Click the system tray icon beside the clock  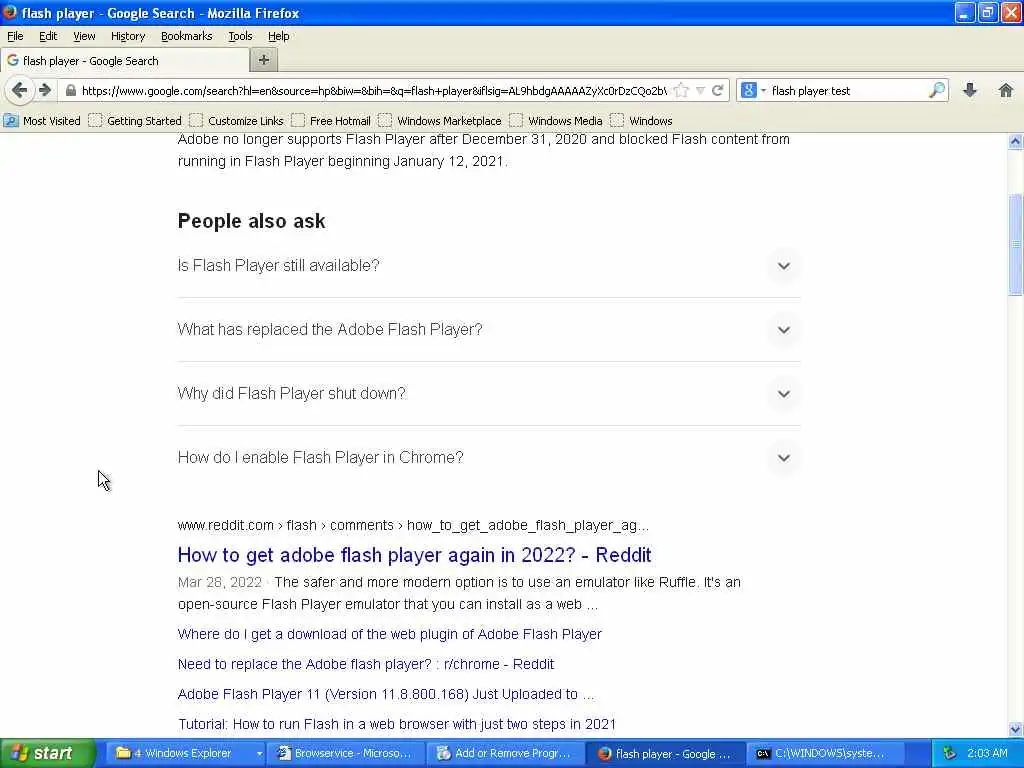tap(950, 753)
